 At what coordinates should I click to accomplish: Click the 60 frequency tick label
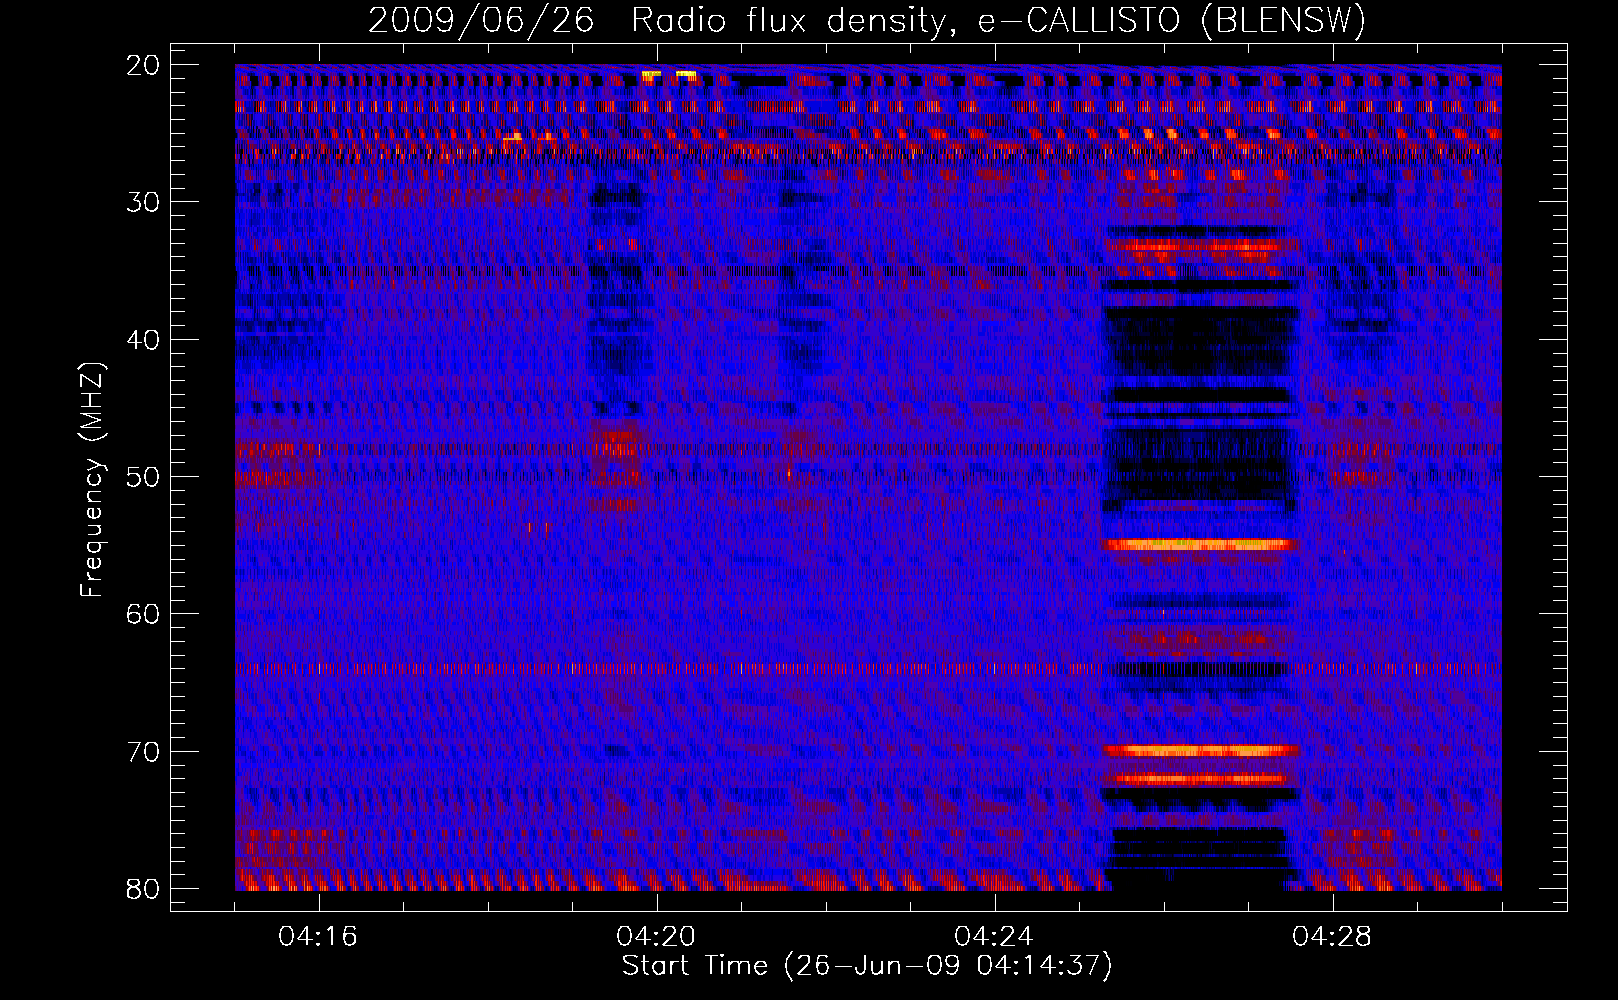click(x=144, y=614)
